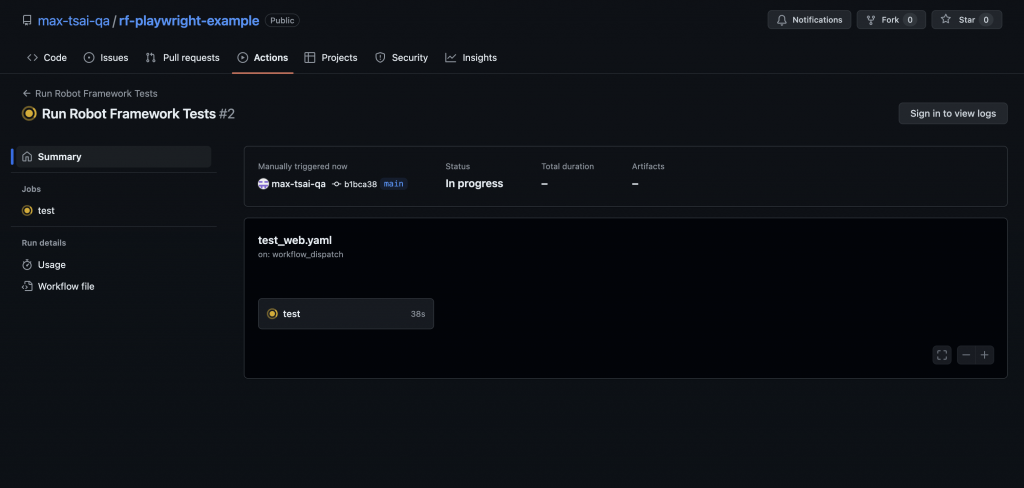Click the in-progress status icon beside run title
1024x488 pixels.
29,114
